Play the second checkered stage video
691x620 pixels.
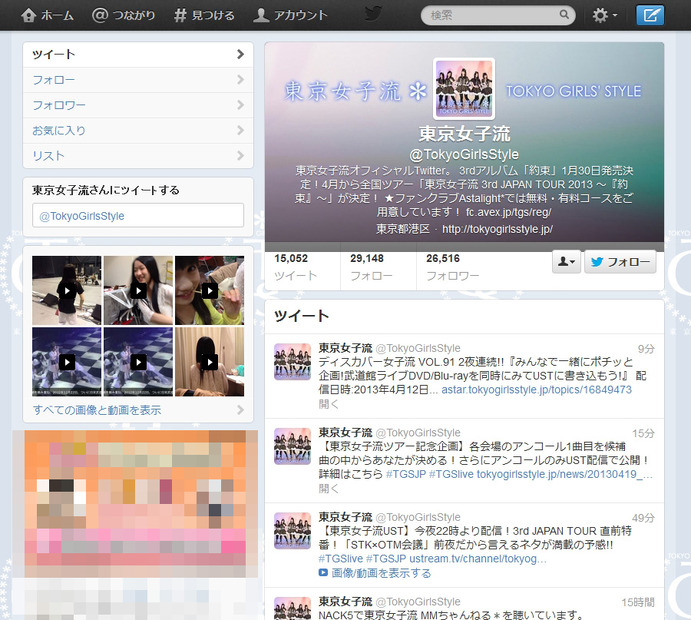pyautogui.click(x=138, y=362)
